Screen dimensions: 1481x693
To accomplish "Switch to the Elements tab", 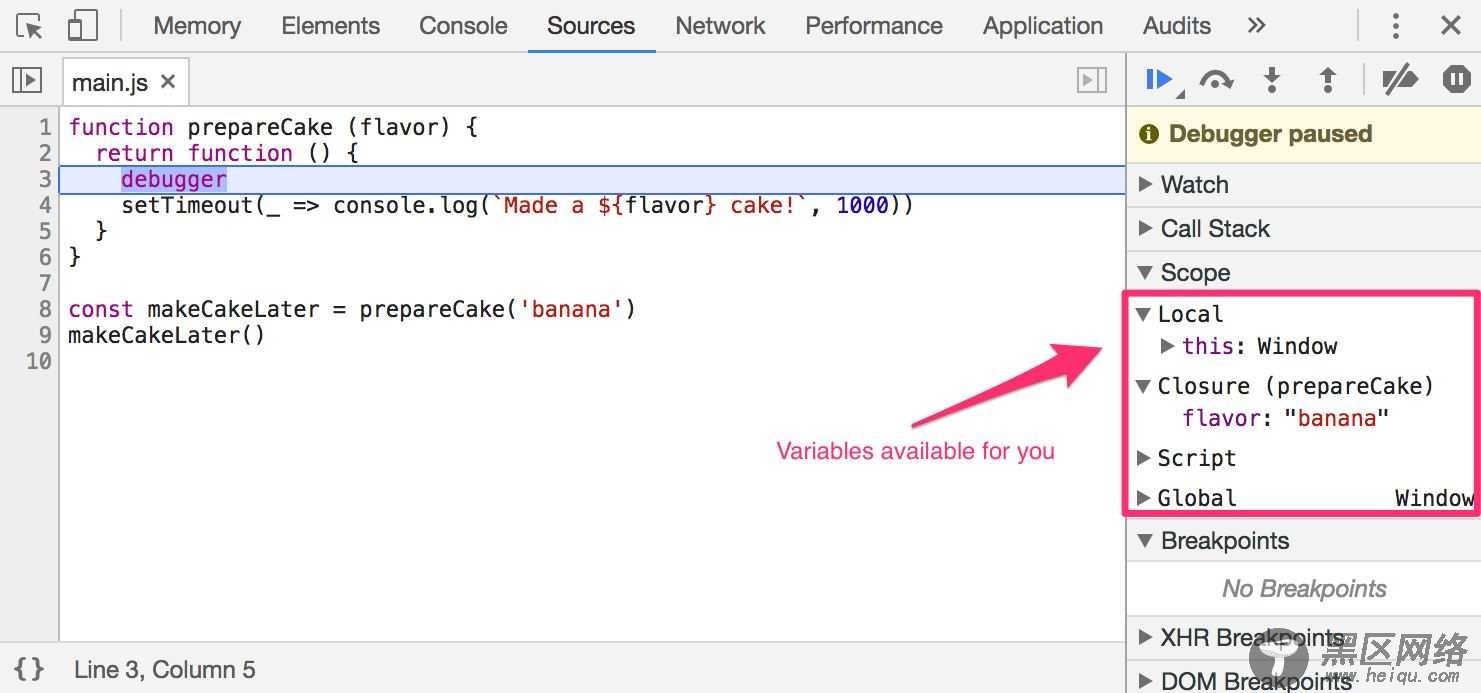I will [330, 26].
